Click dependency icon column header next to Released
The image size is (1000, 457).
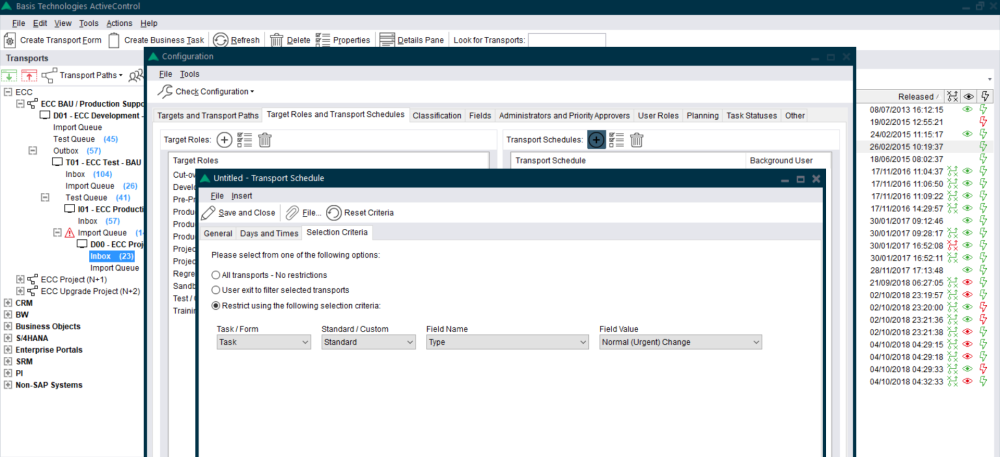953,96
